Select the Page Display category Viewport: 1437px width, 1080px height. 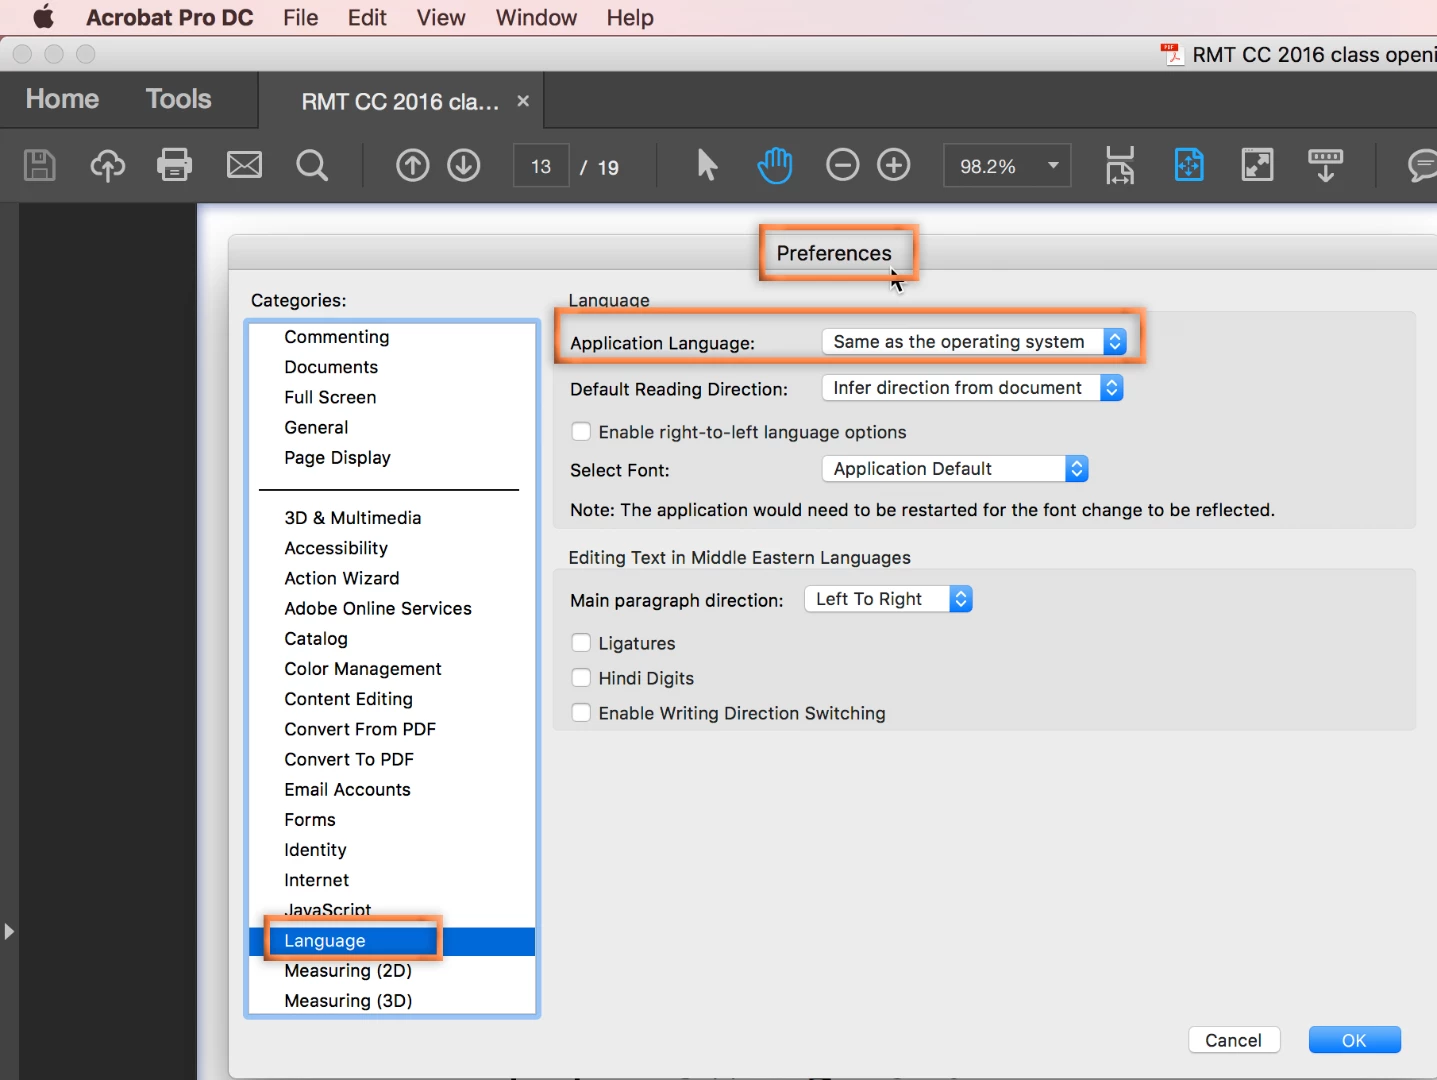pyautogui.click(x=337, y=457)
